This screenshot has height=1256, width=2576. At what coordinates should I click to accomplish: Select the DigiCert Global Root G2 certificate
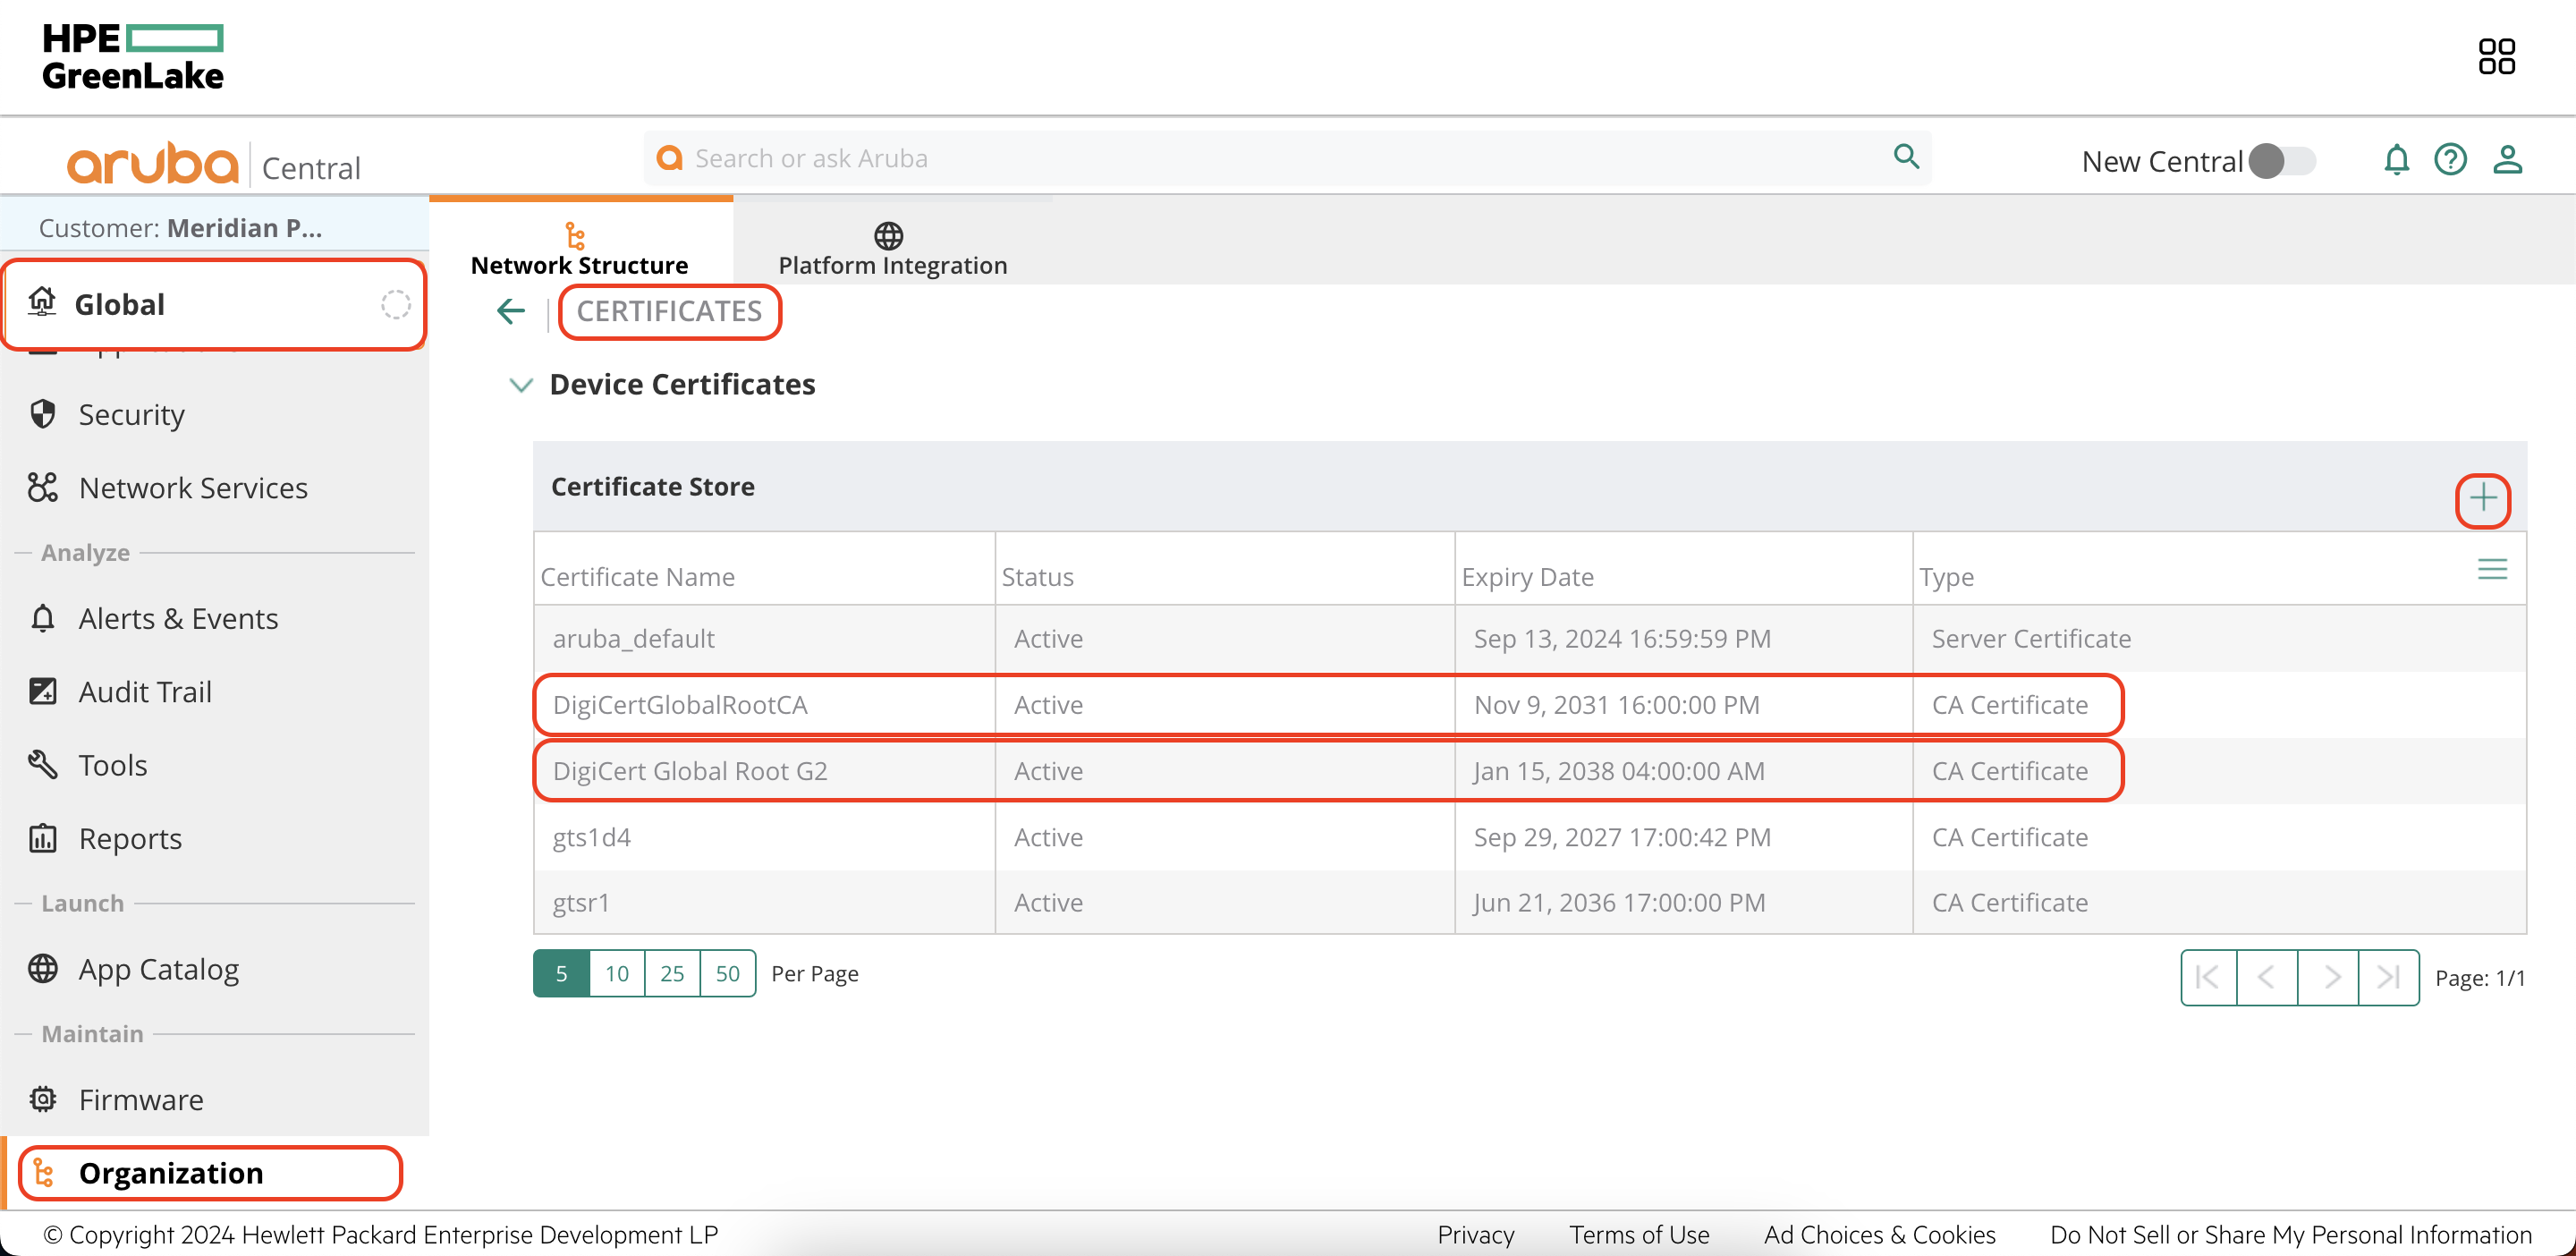pos(690,771)
